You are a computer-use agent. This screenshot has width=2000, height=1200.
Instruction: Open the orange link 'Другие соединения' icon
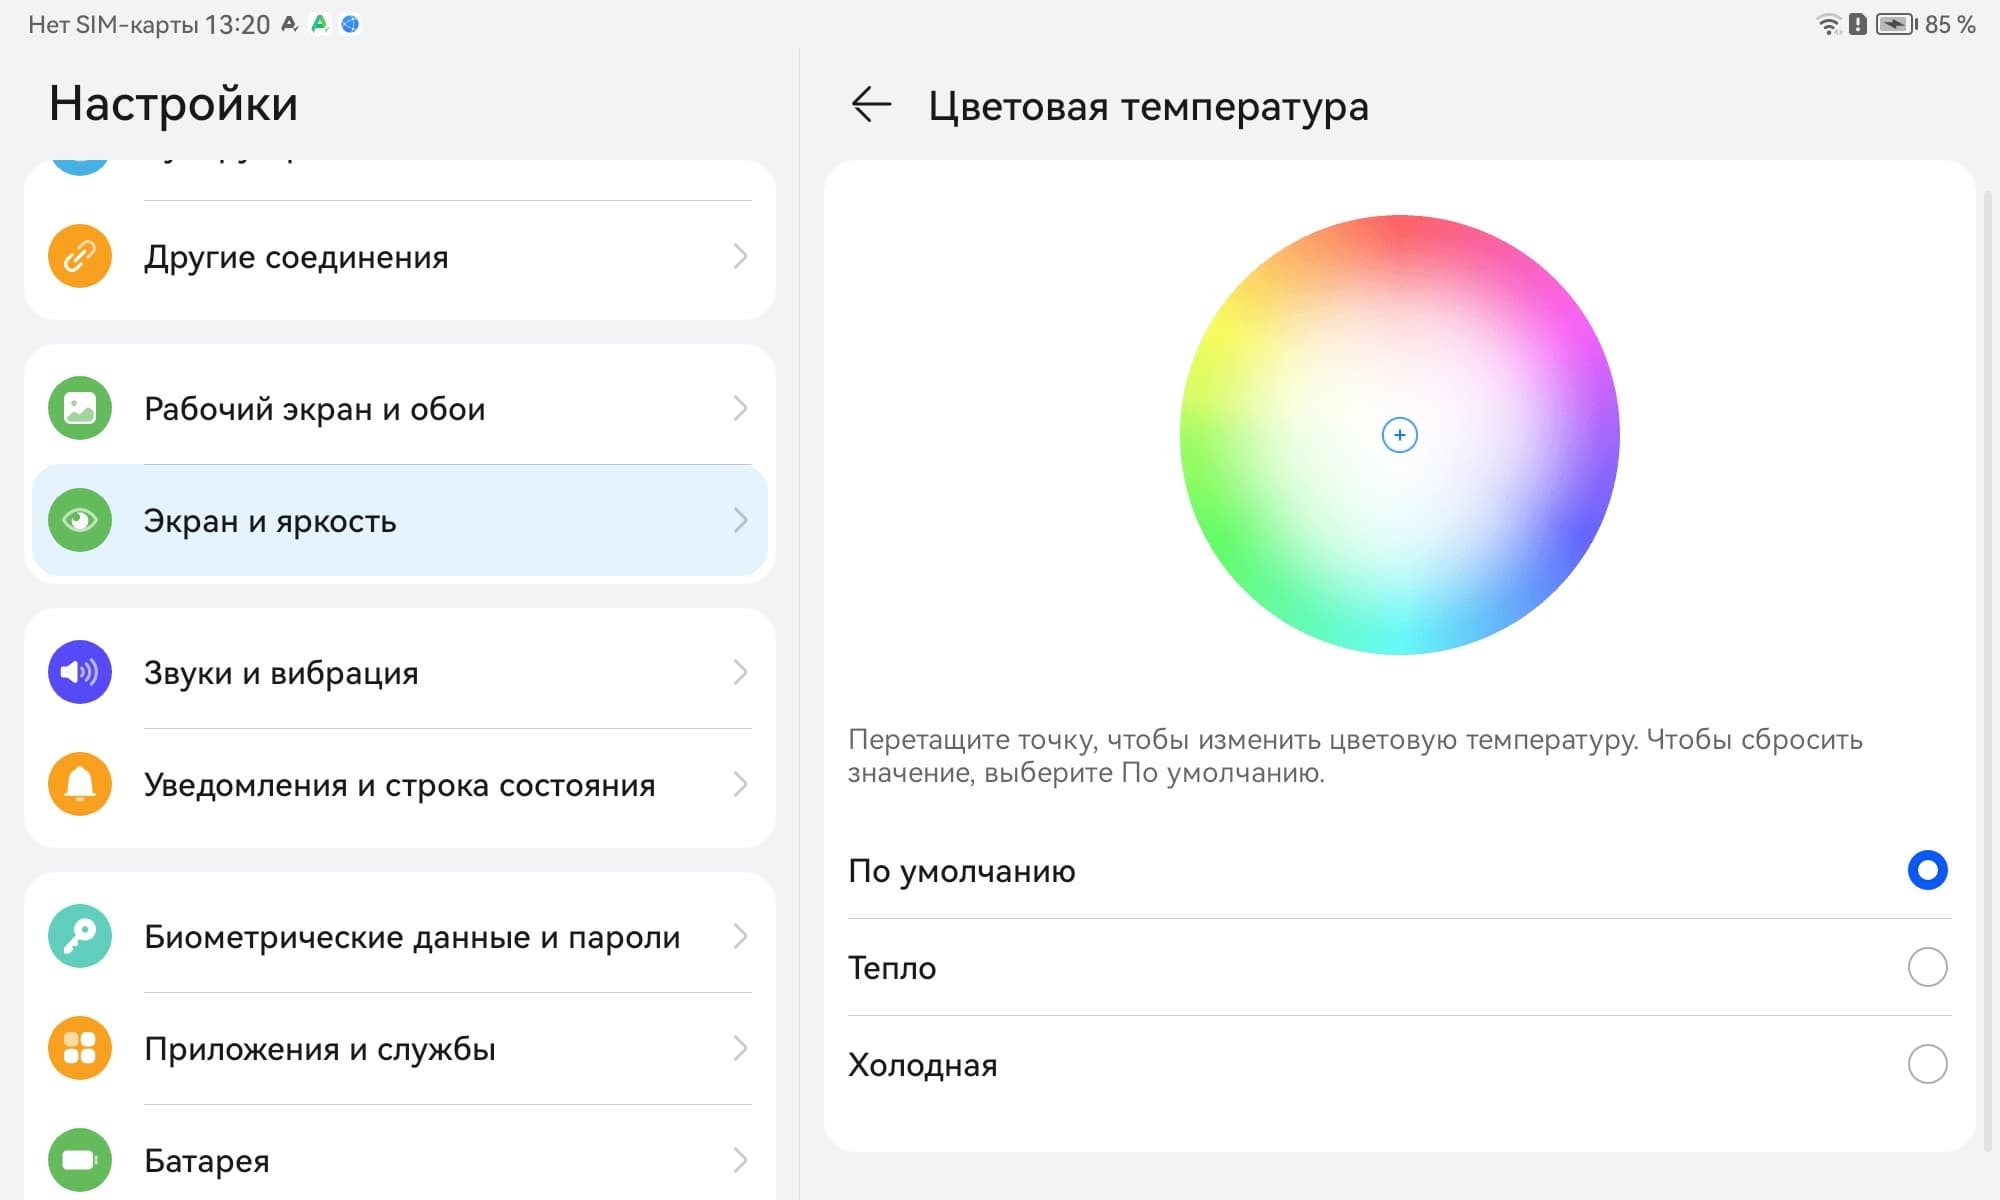tap(80, 257)
